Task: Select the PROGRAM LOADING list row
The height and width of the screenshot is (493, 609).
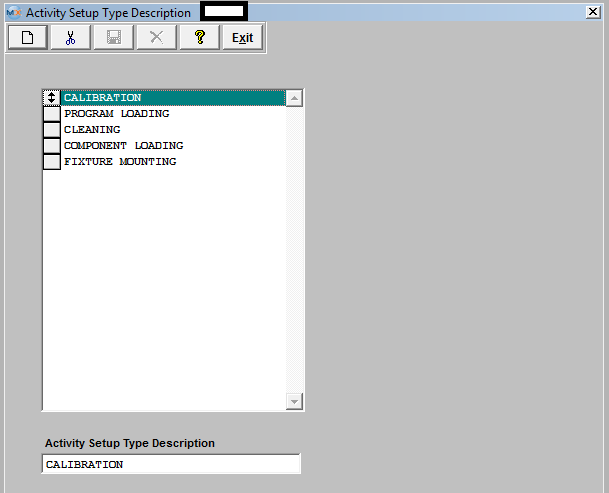Action: [x=173, y=114]
